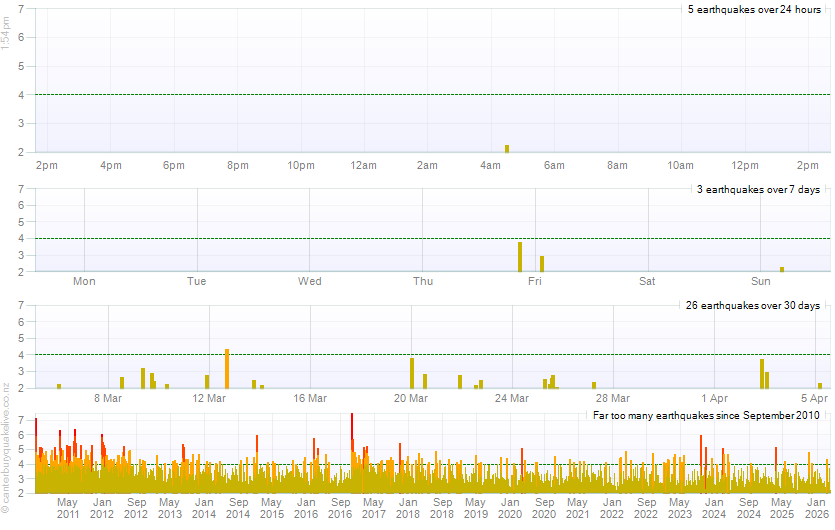Screen dimensions: 835x530
Task: Select the Wed label on the 7-day axis
Action: point(310,281)
